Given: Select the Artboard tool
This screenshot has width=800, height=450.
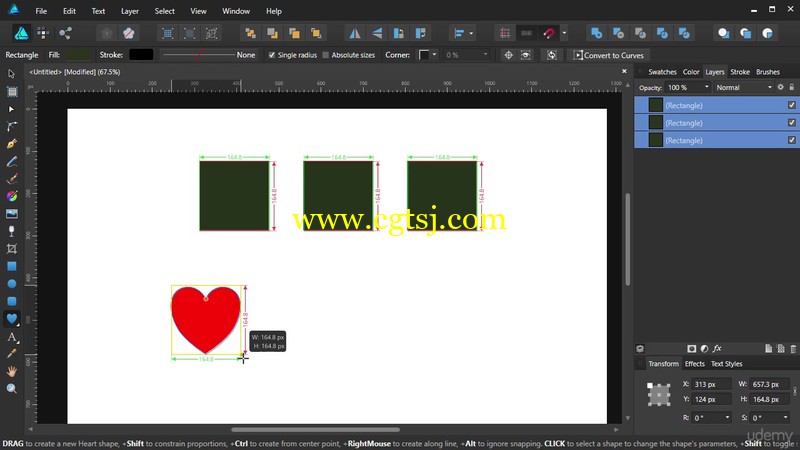Looking at the screenshot, I should [x=11, y=92].
